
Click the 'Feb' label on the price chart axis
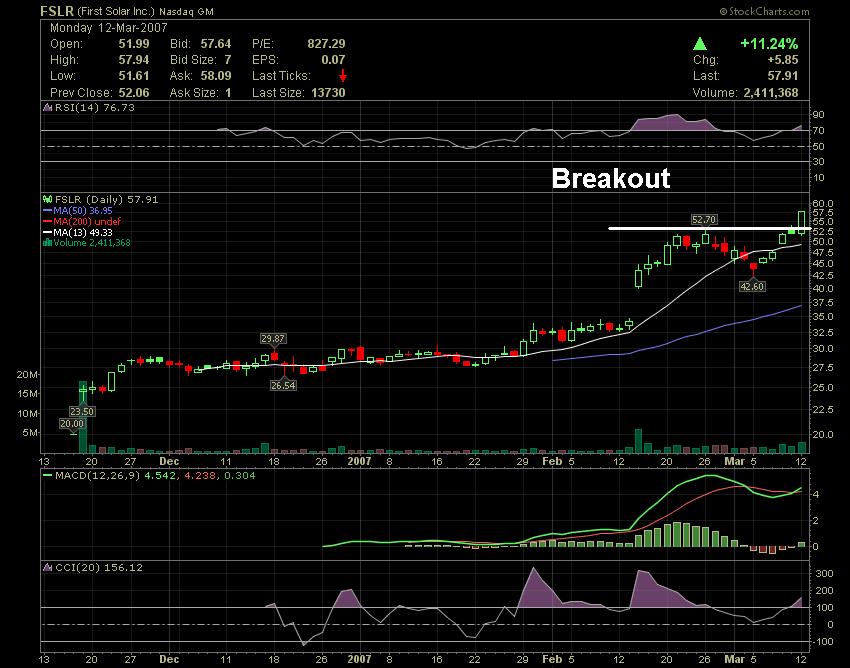[x=552, y=461]
